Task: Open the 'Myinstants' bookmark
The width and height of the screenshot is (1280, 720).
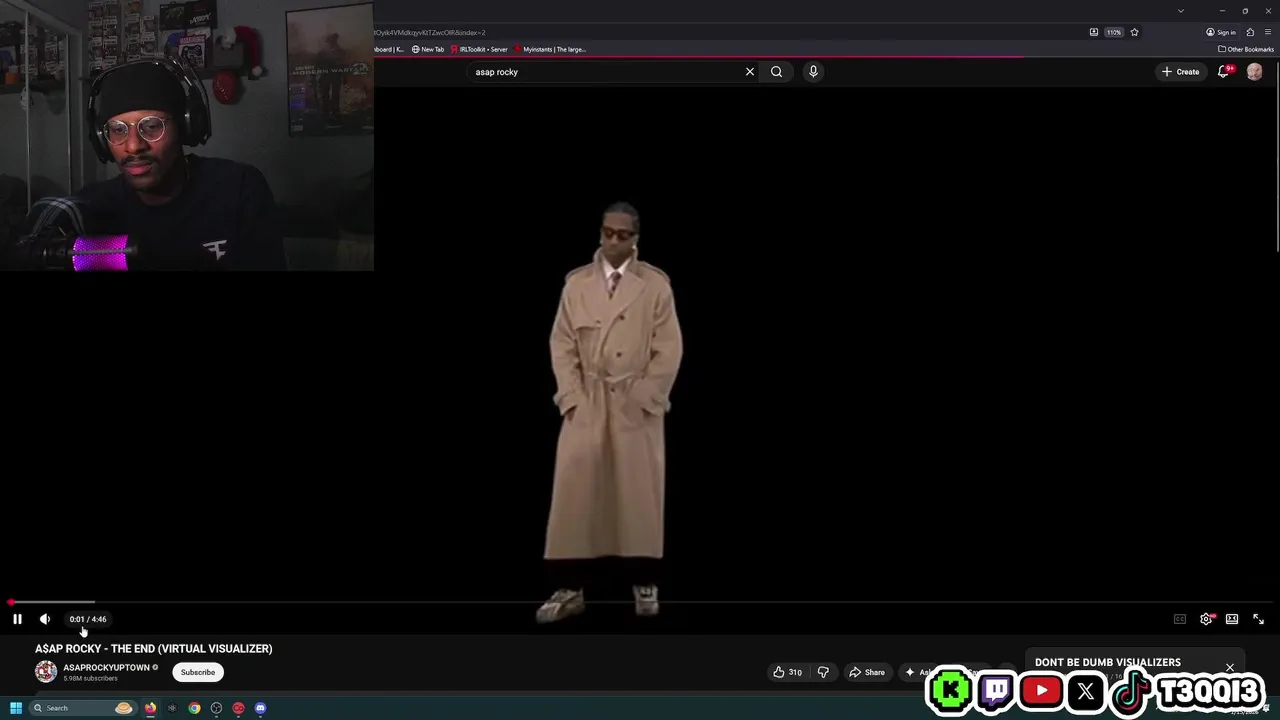Action: pyautogui.click(x=550, y=49)
